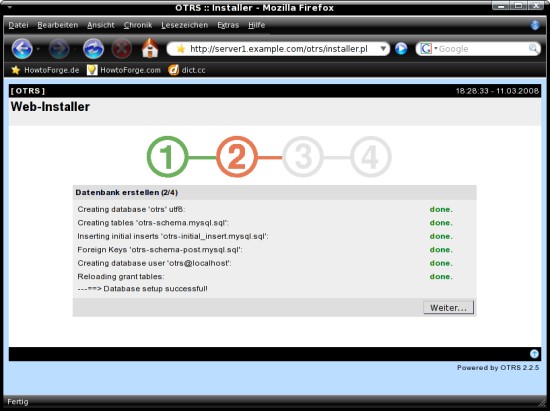Click the 'Powered by OTRS 2.2.5' text
550x411 pixels.
point(498,368)
